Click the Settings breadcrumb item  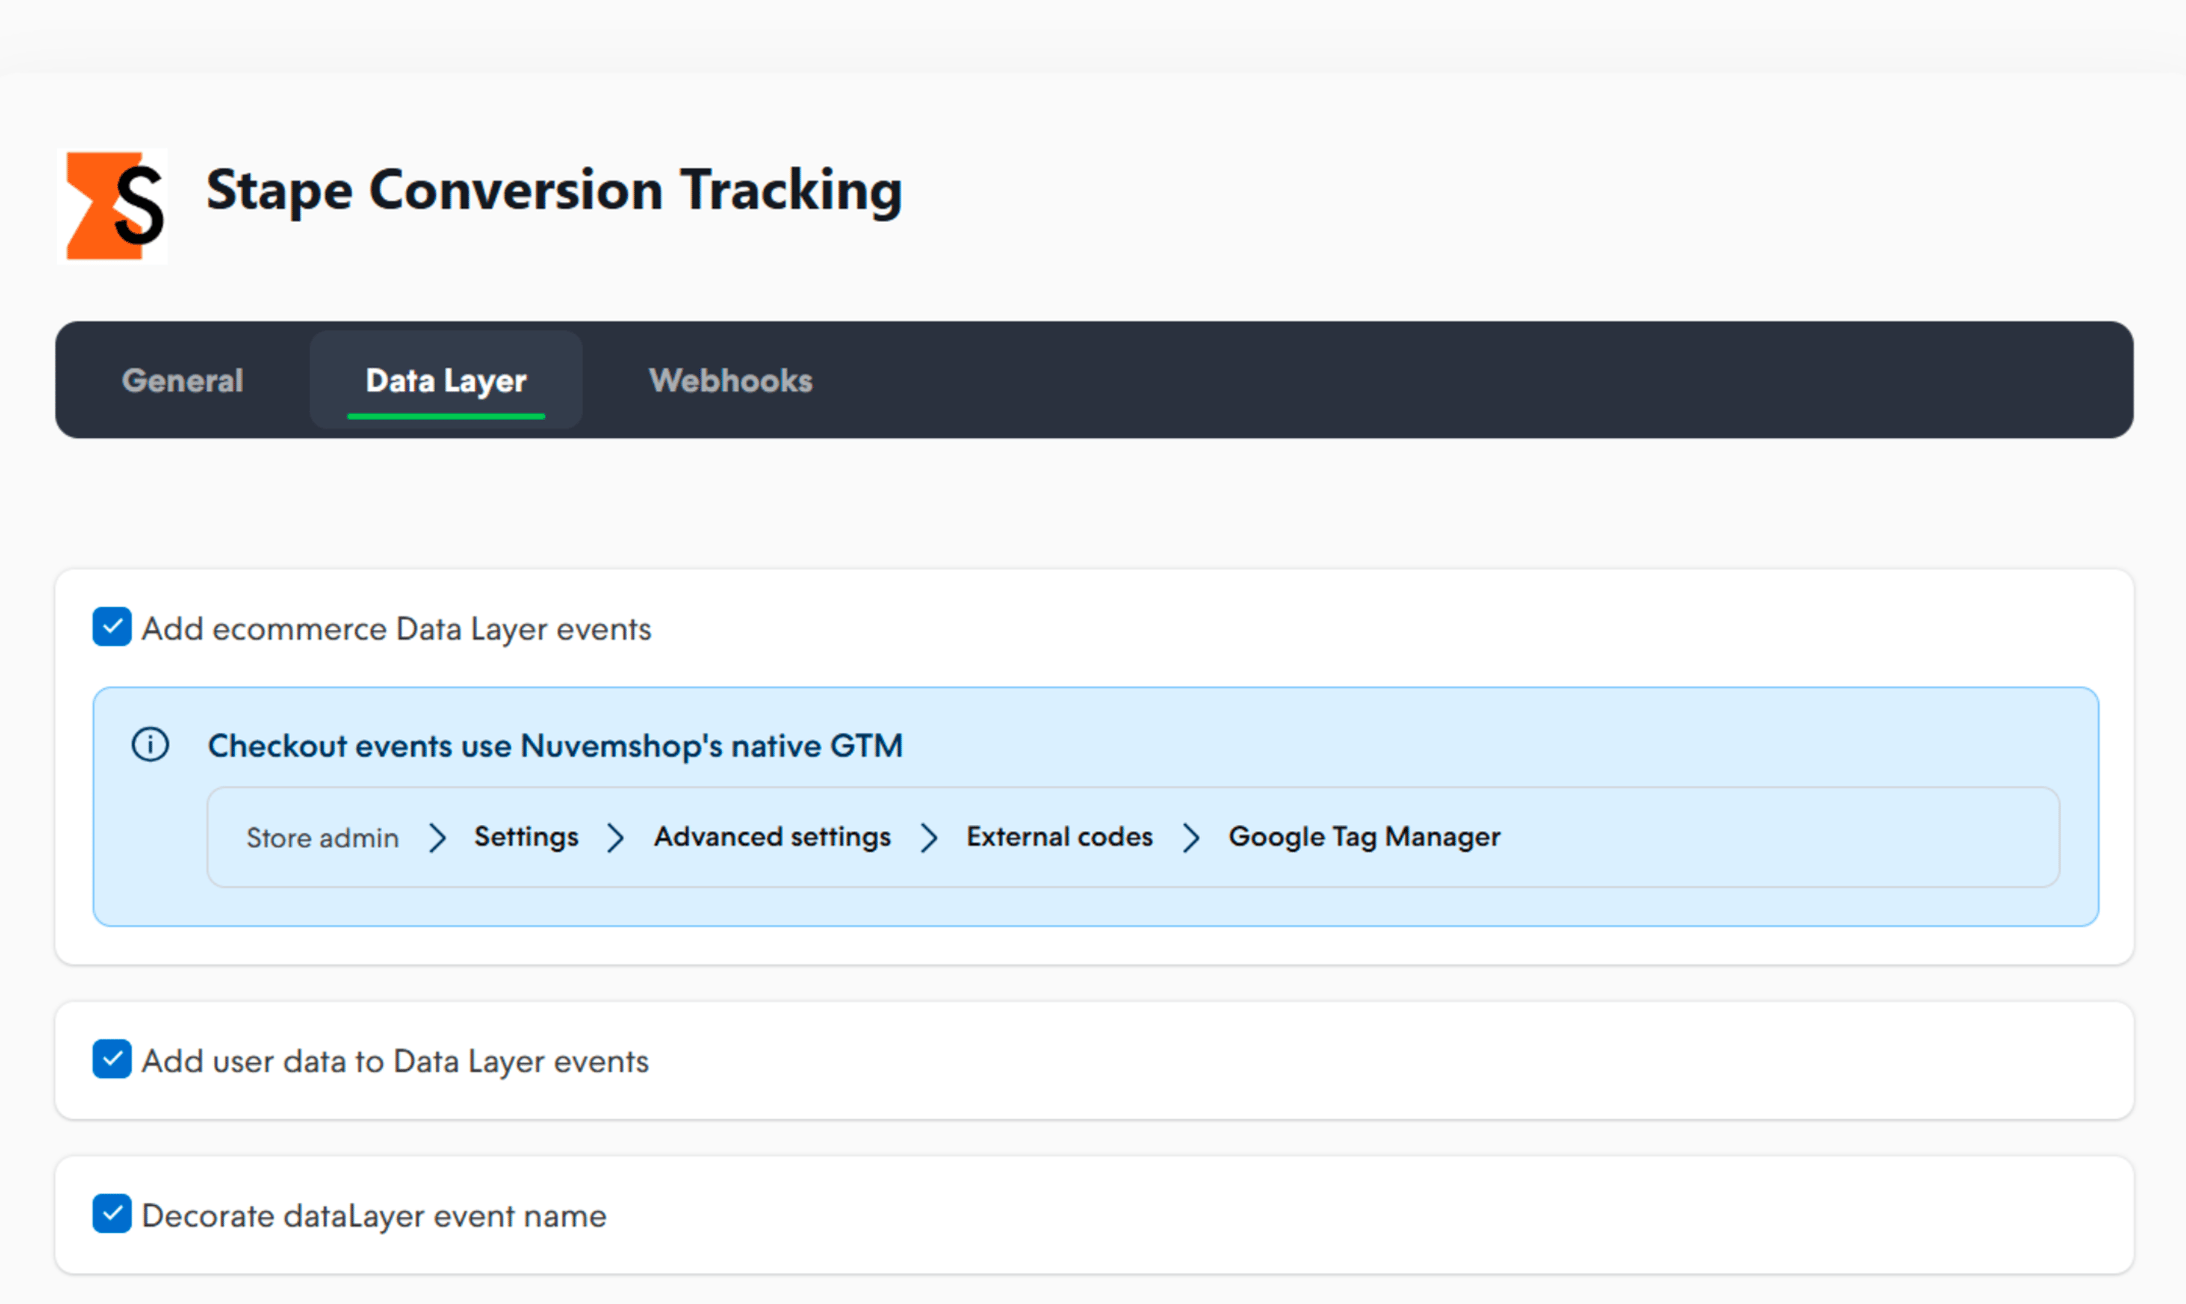coord(526,837)
